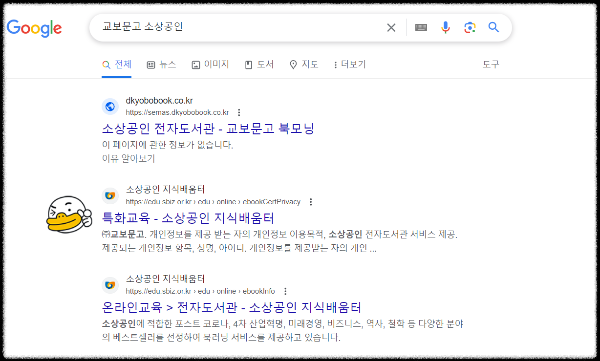The width and height of the screenshot is (600, 361).
Task: Click the 이유 알아보기 link
Action: (128, 158)
